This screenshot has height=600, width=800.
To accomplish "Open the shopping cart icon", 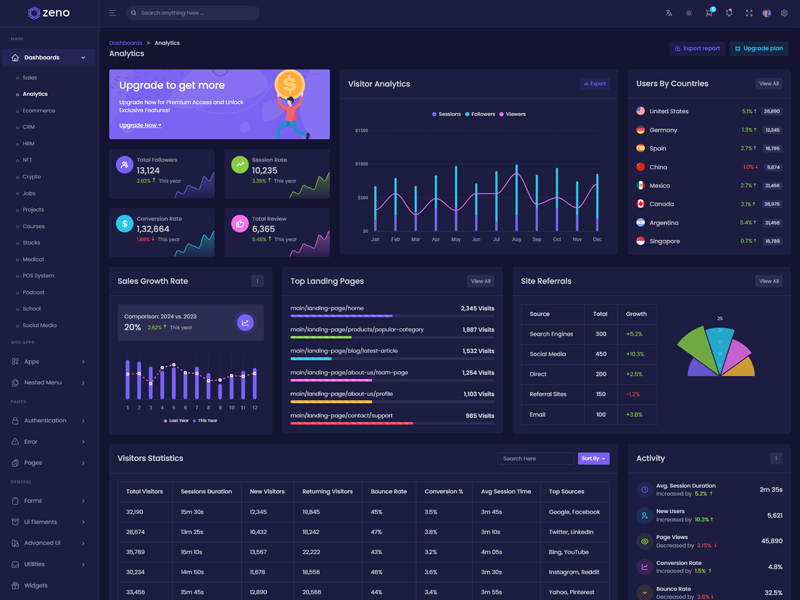I will [x=709, y=13].
